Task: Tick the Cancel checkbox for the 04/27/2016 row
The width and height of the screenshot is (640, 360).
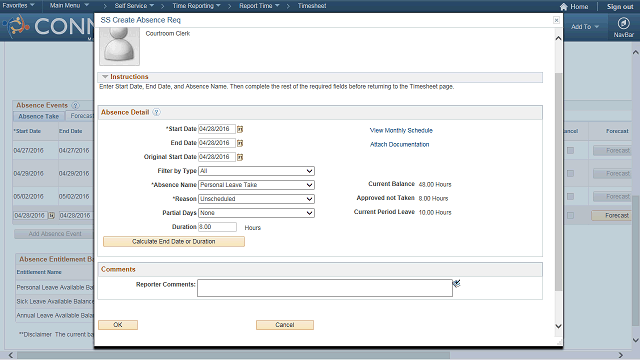Action: pos(570,151)
